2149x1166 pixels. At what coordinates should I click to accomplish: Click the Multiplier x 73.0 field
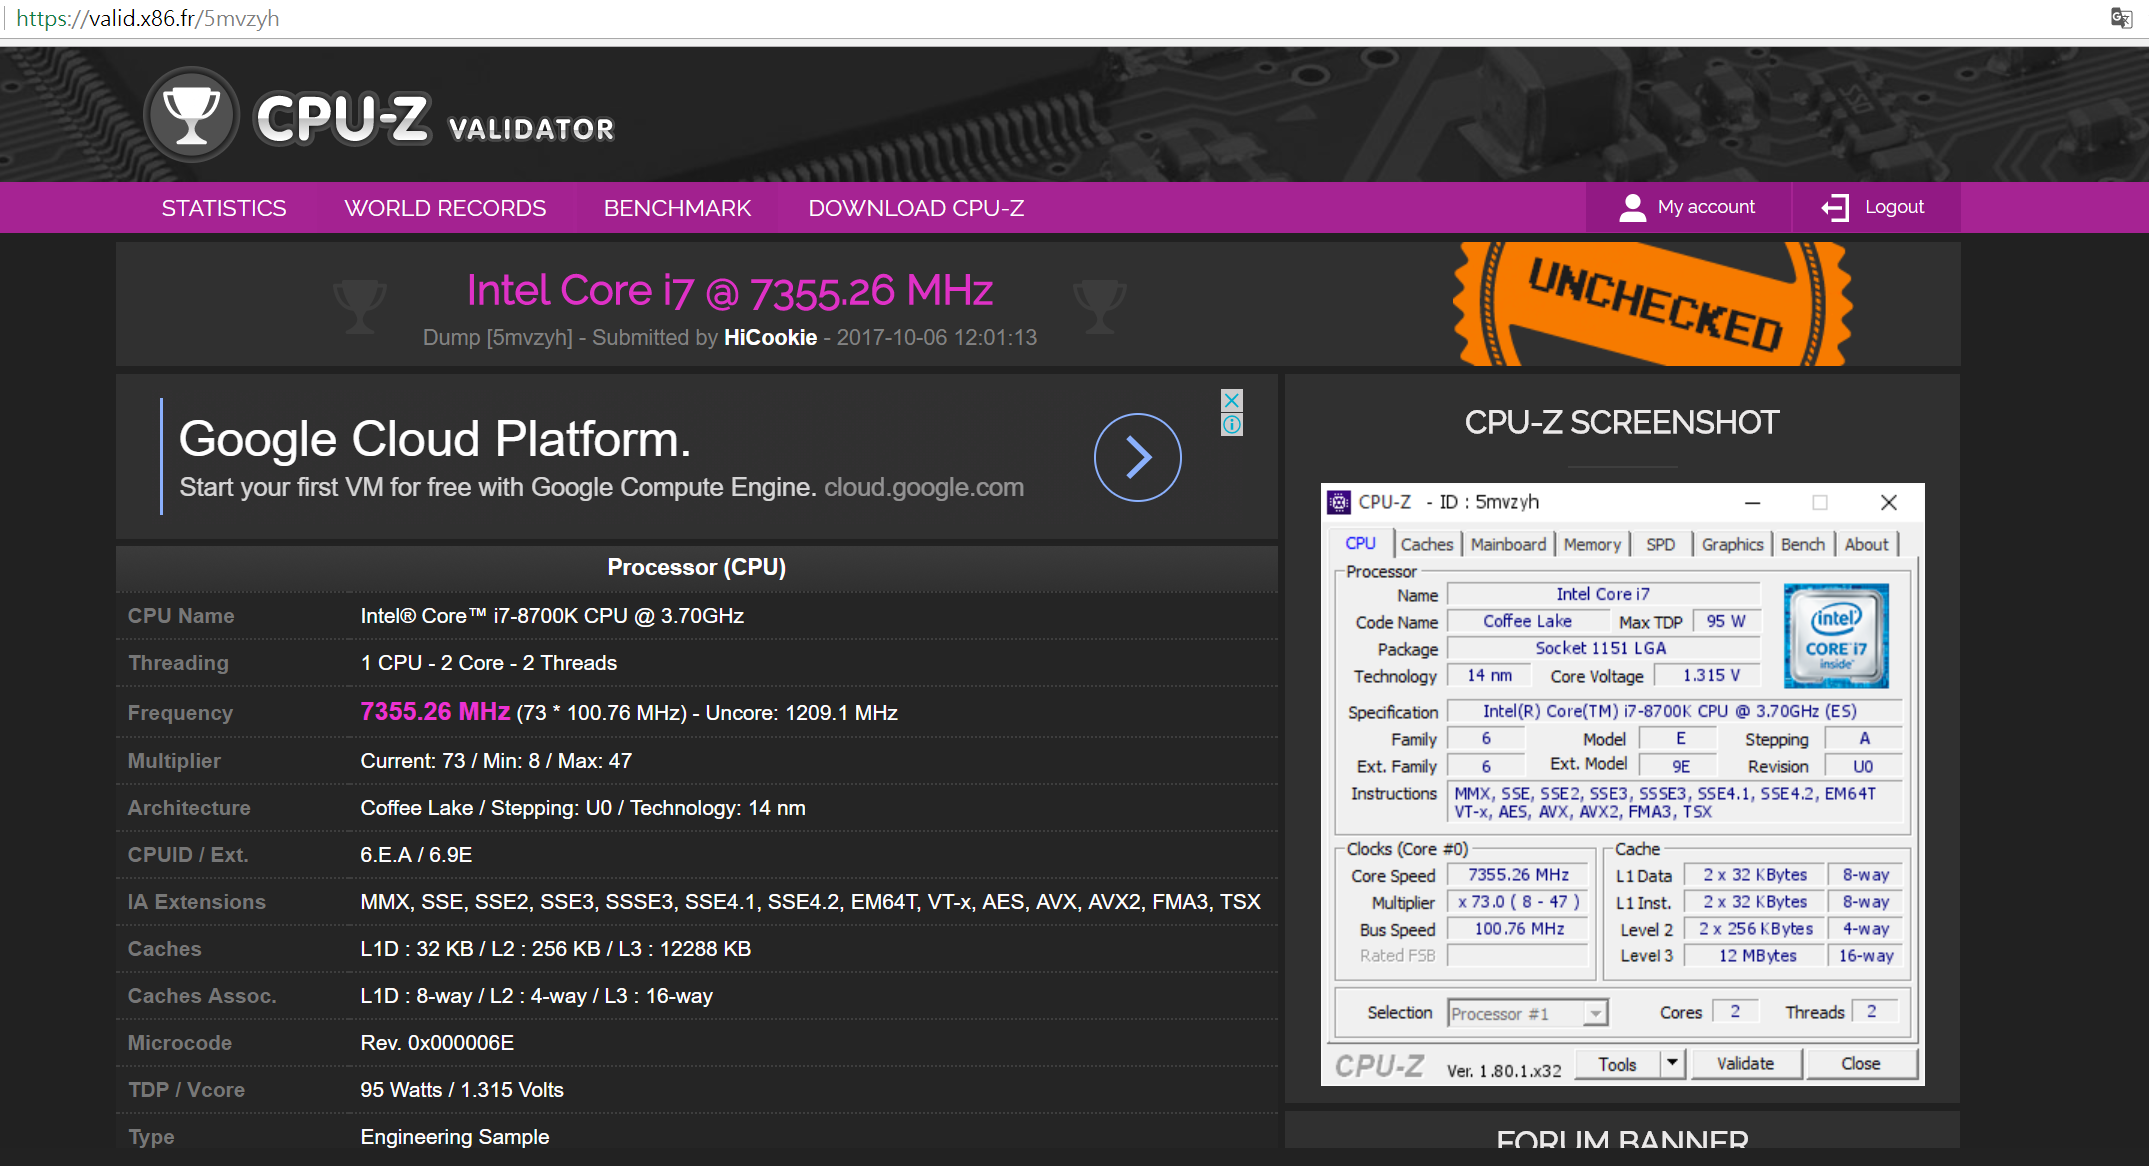coord(1518,902)
